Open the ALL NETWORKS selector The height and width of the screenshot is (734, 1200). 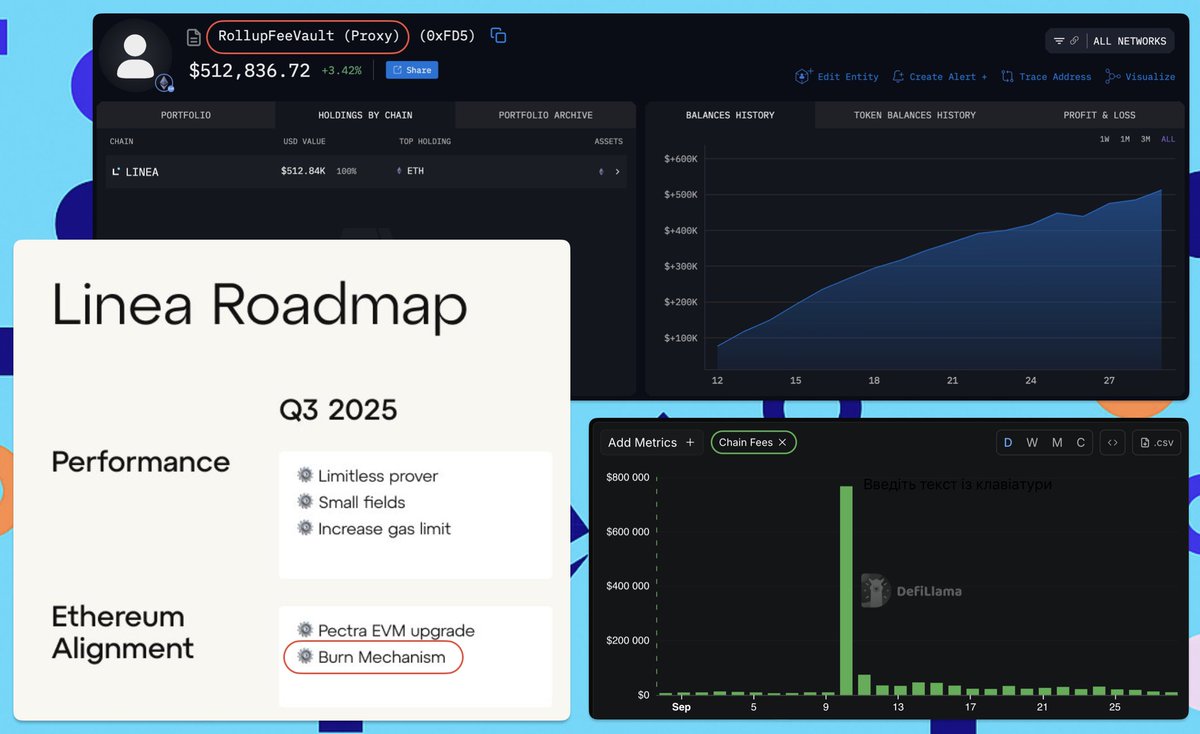click(1131, 41)
